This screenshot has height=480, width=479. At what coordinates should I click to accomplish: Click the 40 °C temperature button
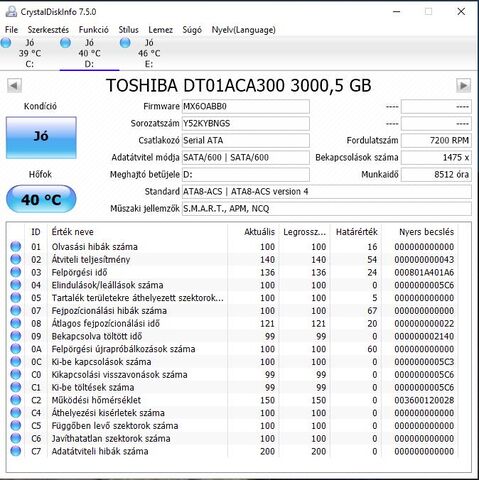click(x=41, y=199)
